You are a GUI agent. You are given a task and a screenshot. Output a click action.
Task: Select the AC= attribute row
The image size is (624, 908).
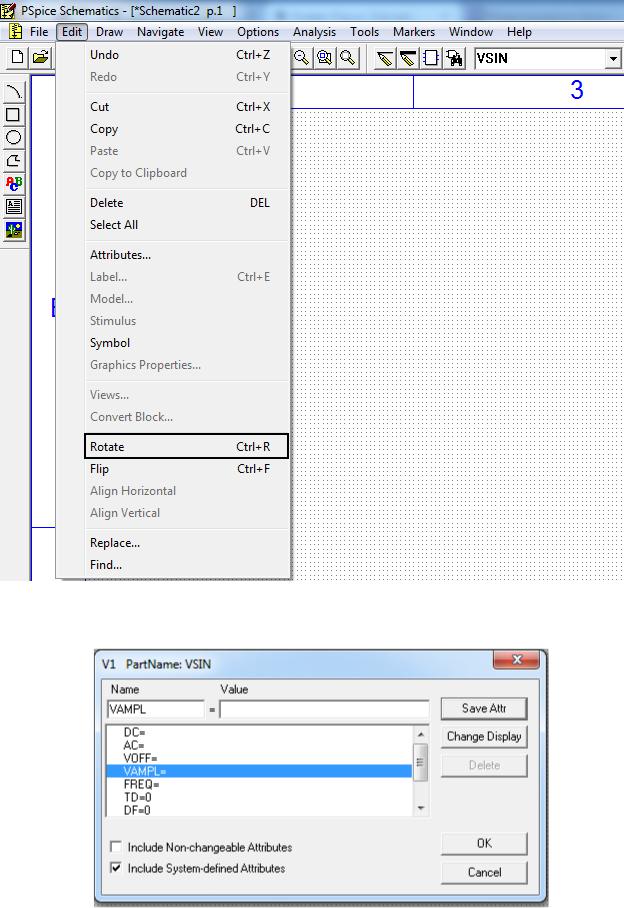[259, 745]
